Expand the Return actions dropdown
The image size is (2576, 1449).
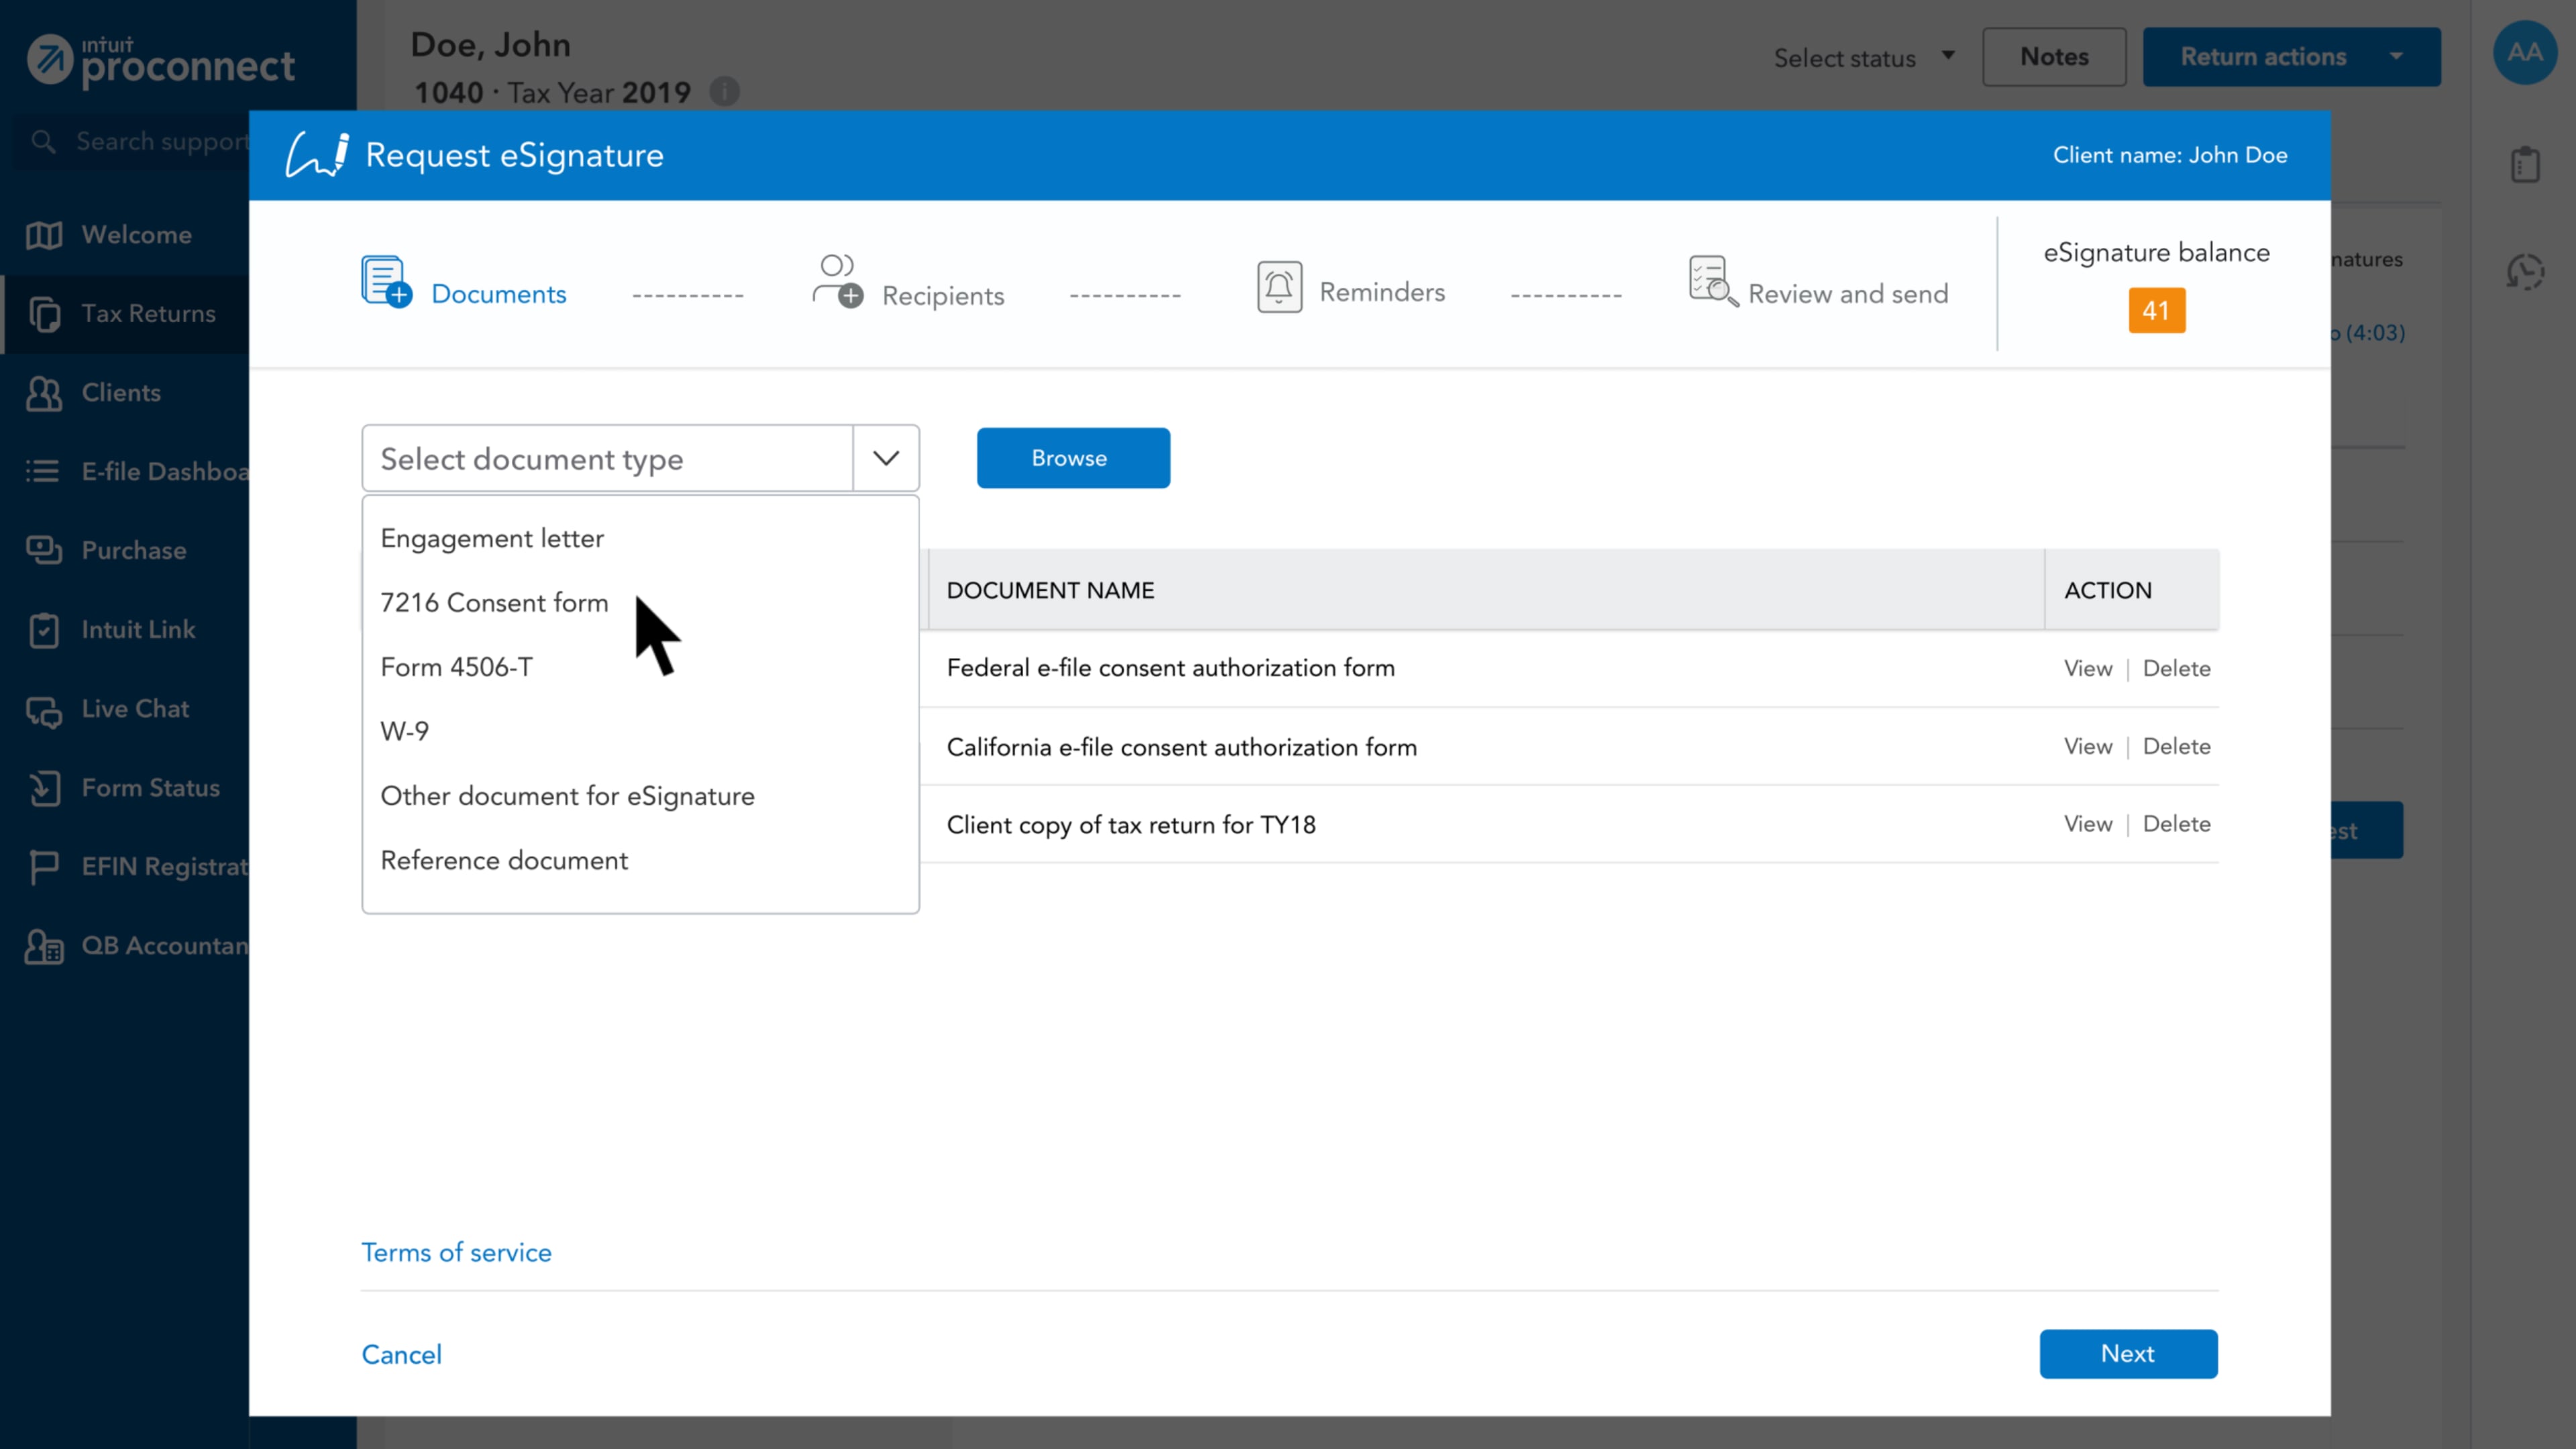[x=2395, y=57]
